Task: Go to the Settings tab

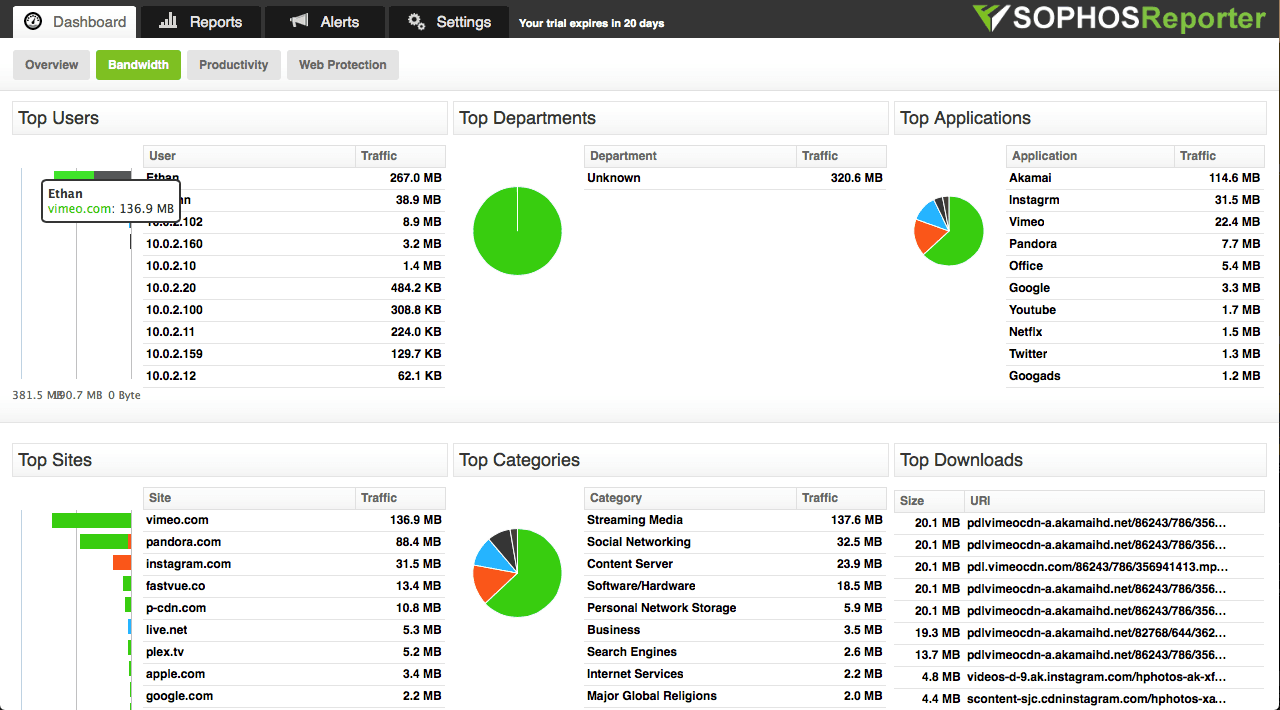Action: (449, 21)
